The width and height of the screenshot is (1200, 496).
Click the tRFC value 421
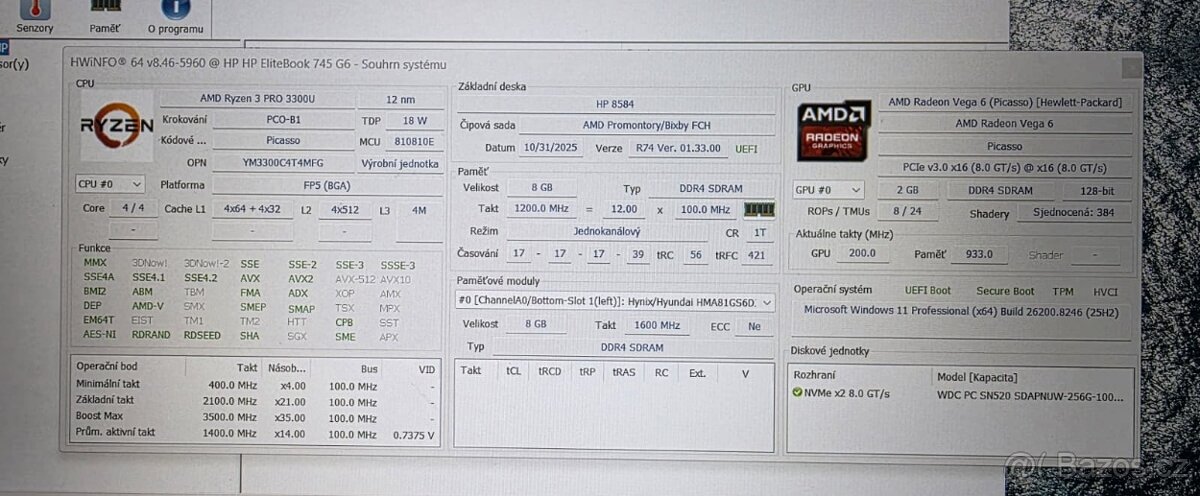[x=757, y=255]
